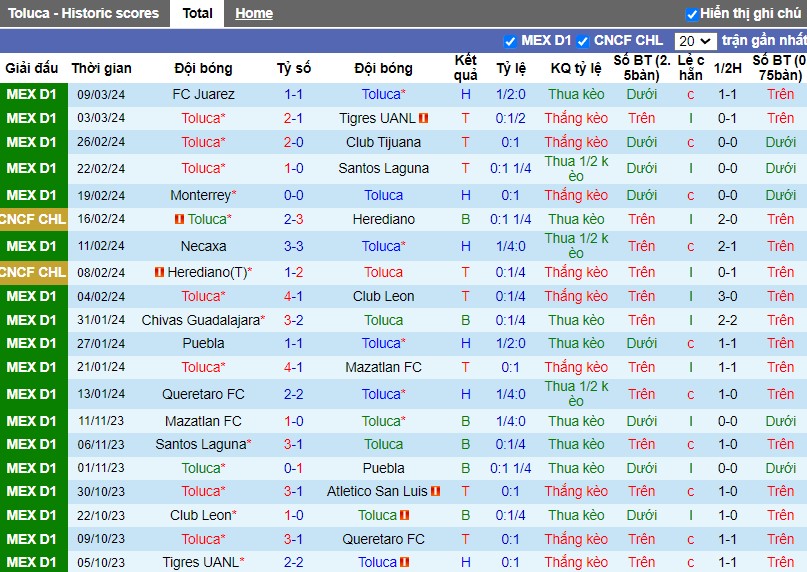The image size is (807, 572).
Task: Click CNCF CHL league label on 16/02/24 row
Action: click(33, 219)
